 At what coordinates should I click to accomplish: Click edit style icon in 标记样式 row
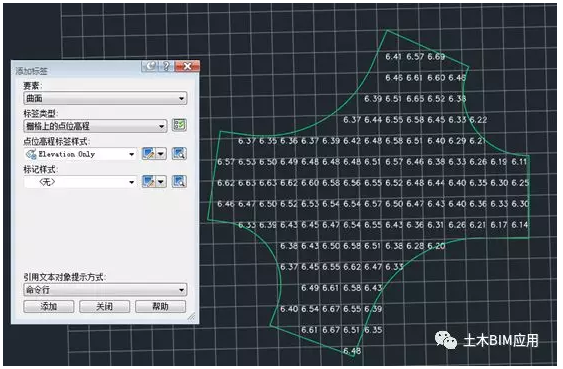click(148, 182)
